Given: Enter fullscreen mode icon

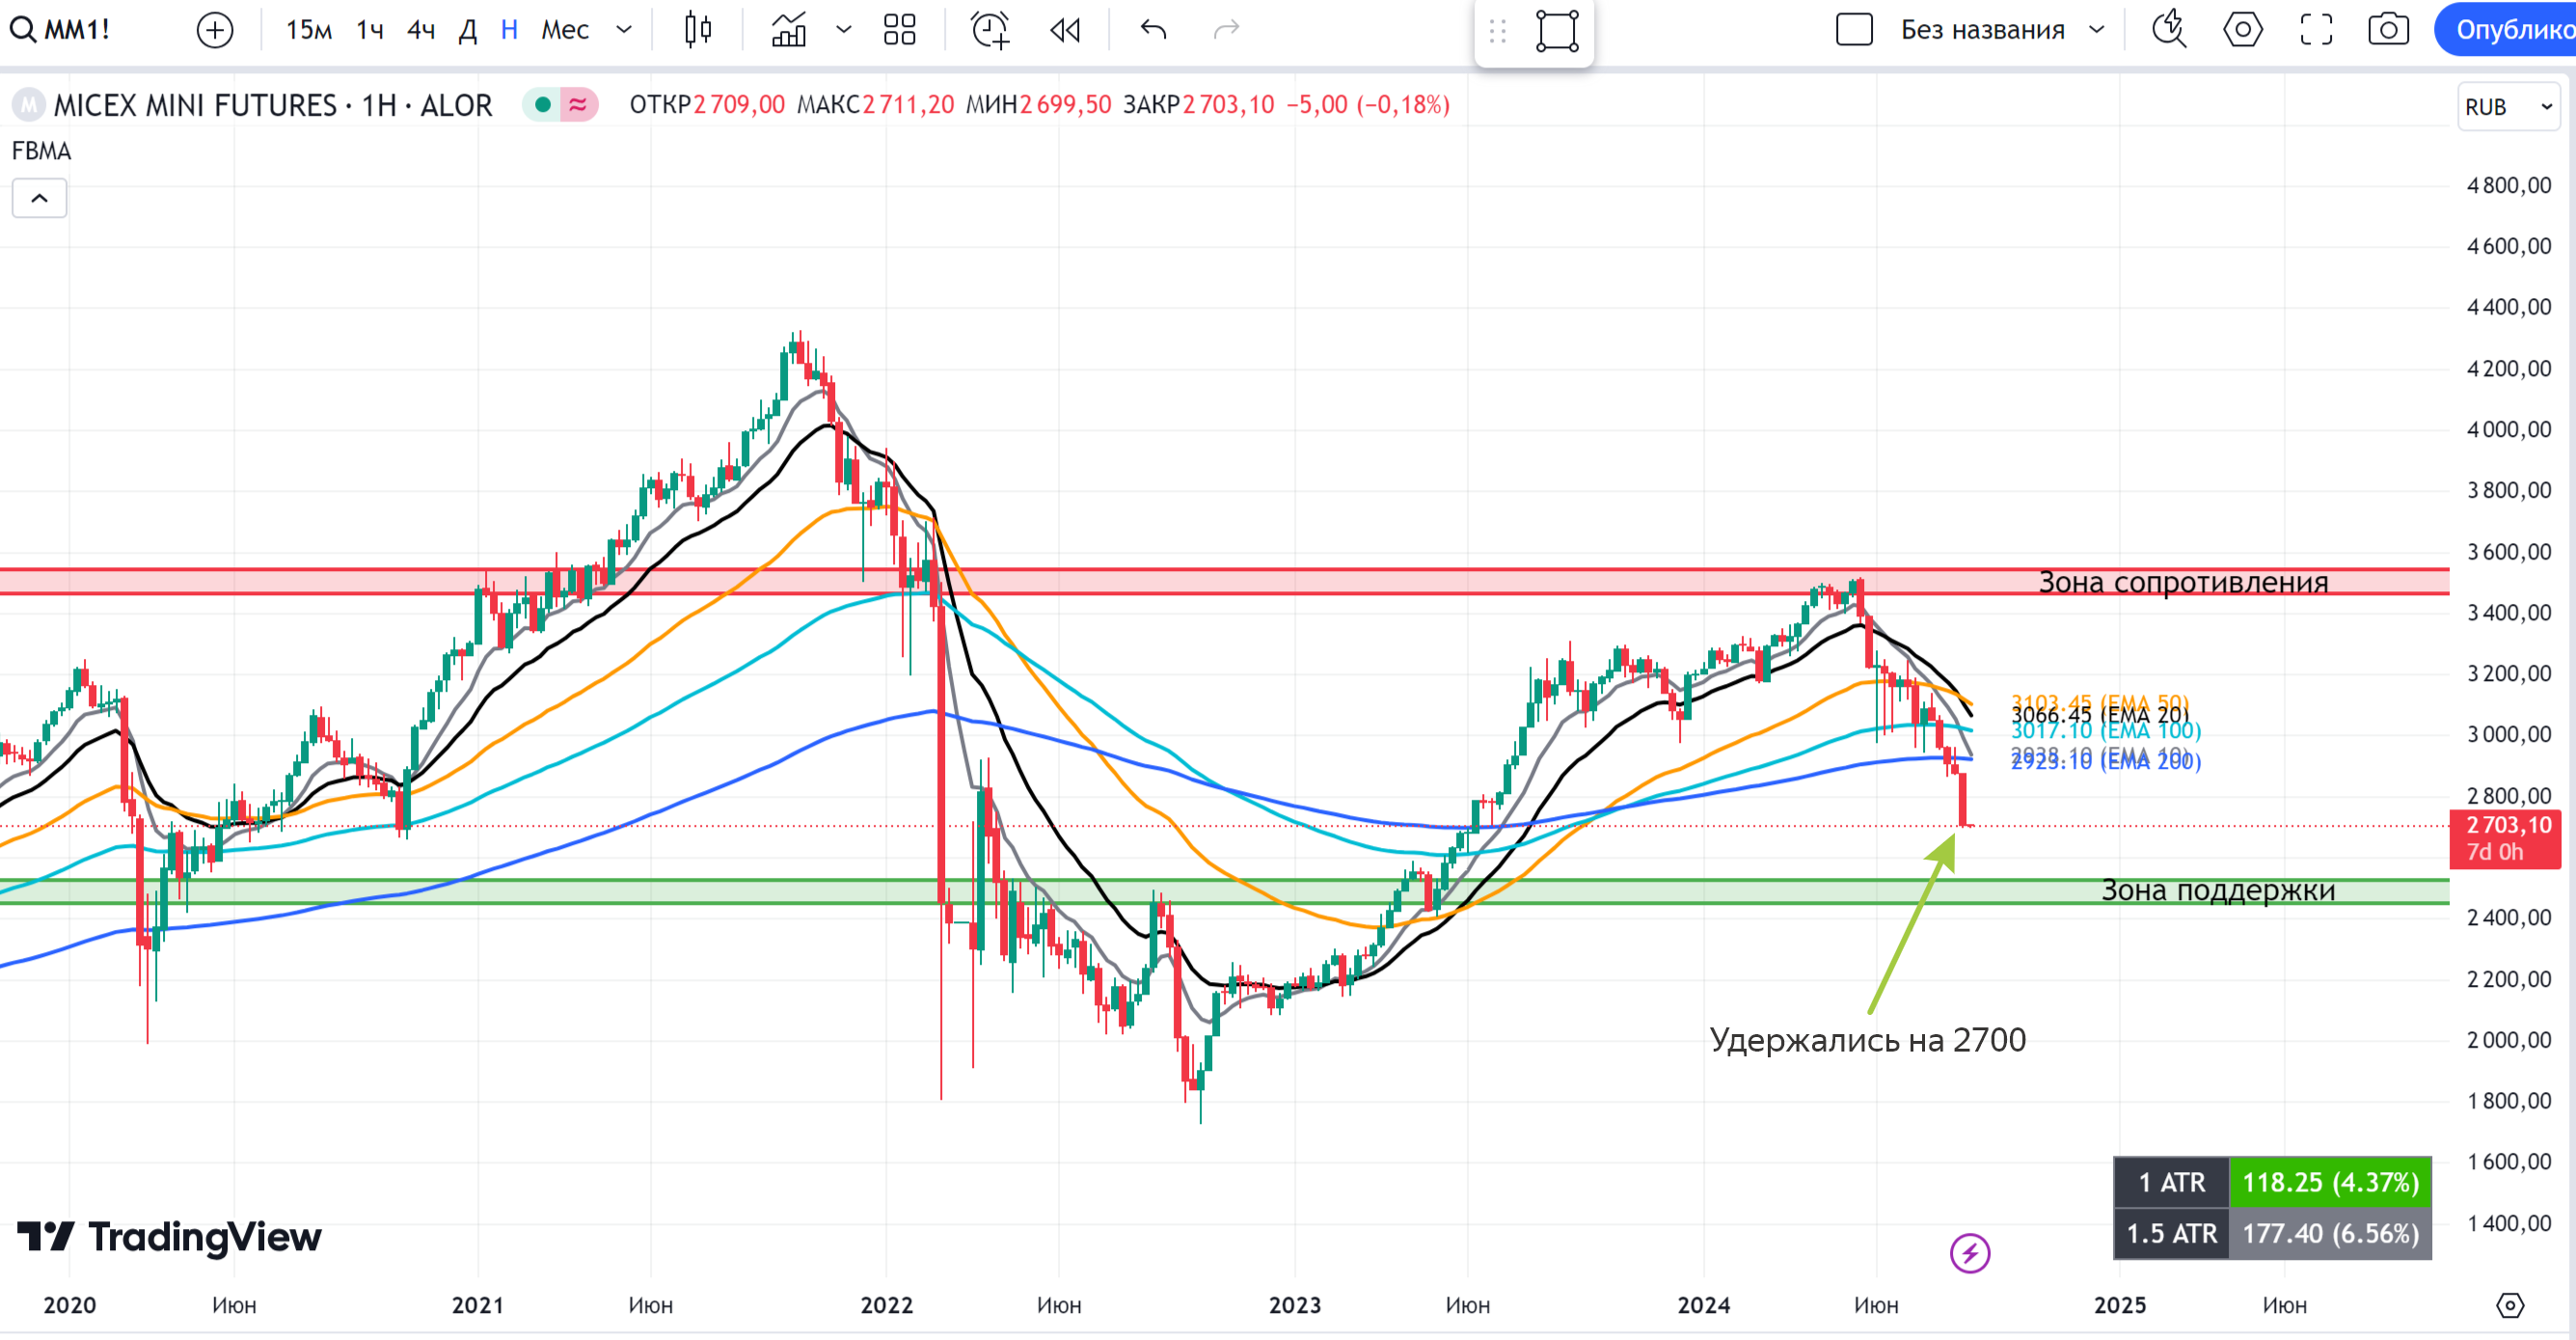Looking at the screenshot, I should tap(2316, 30).
